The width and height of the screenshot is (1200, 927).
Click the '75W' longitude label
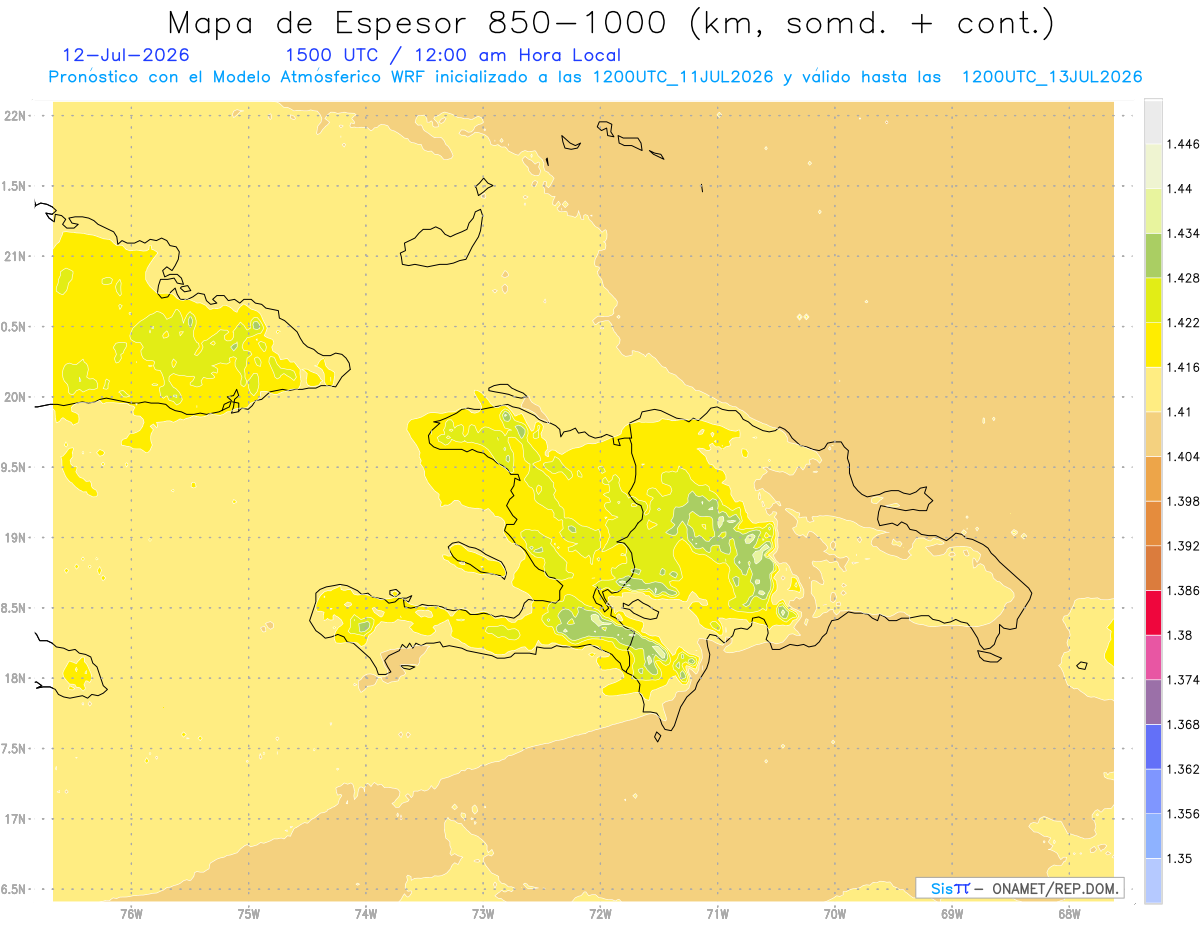click(249, 913)
